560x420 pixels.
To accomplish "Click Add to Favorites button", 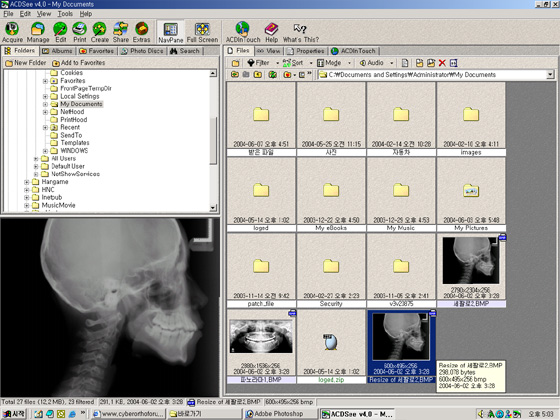I will [x=79, y=63].
